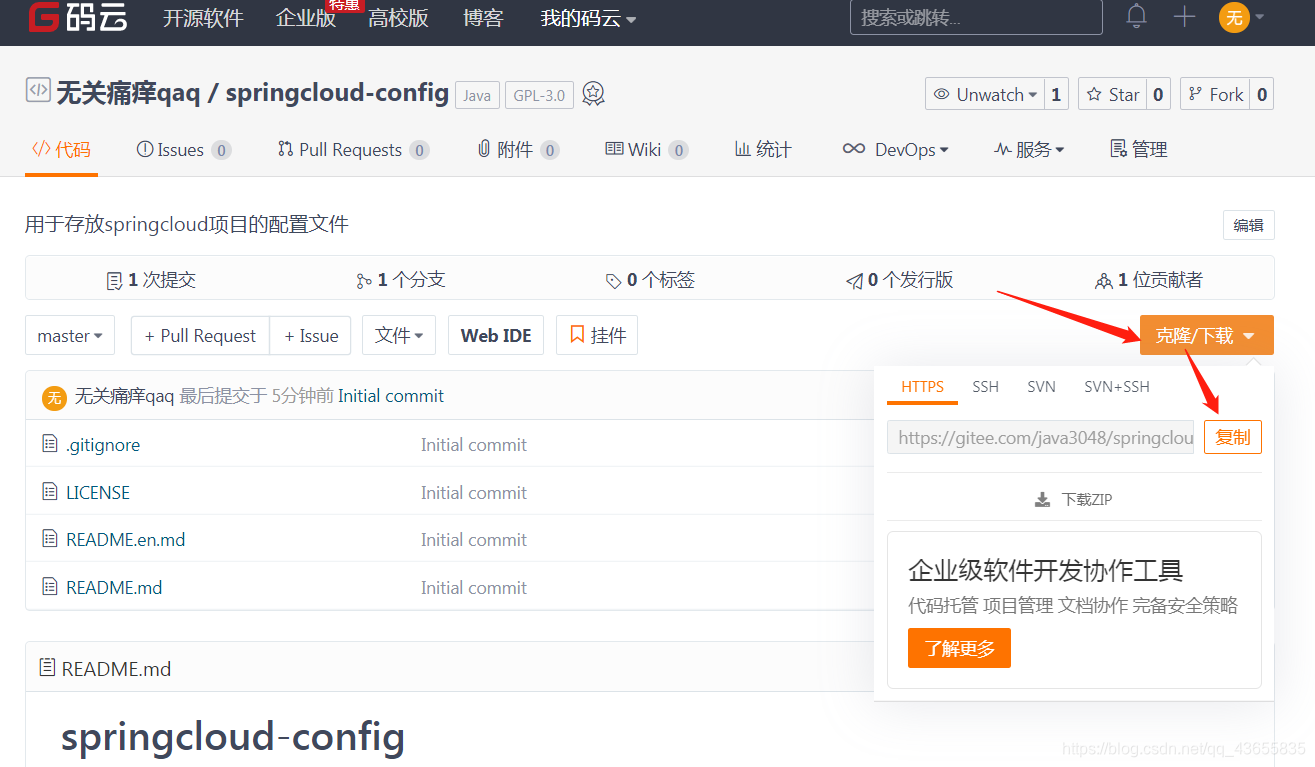Expand the 文件 dropdown

(399, 336)
